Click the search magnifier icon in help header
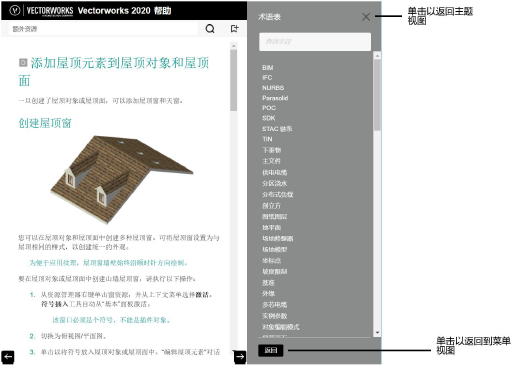 click(x=210, y=29)
